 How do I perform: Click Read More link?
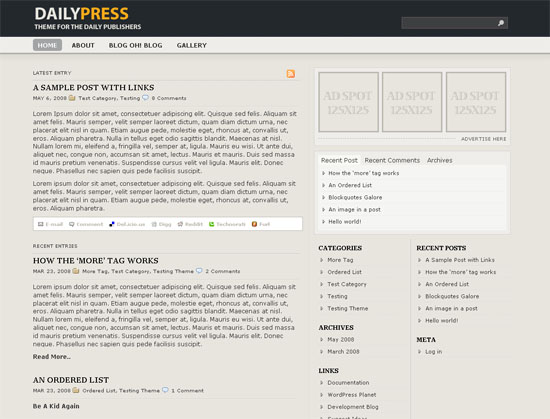(x=52, y=357)
